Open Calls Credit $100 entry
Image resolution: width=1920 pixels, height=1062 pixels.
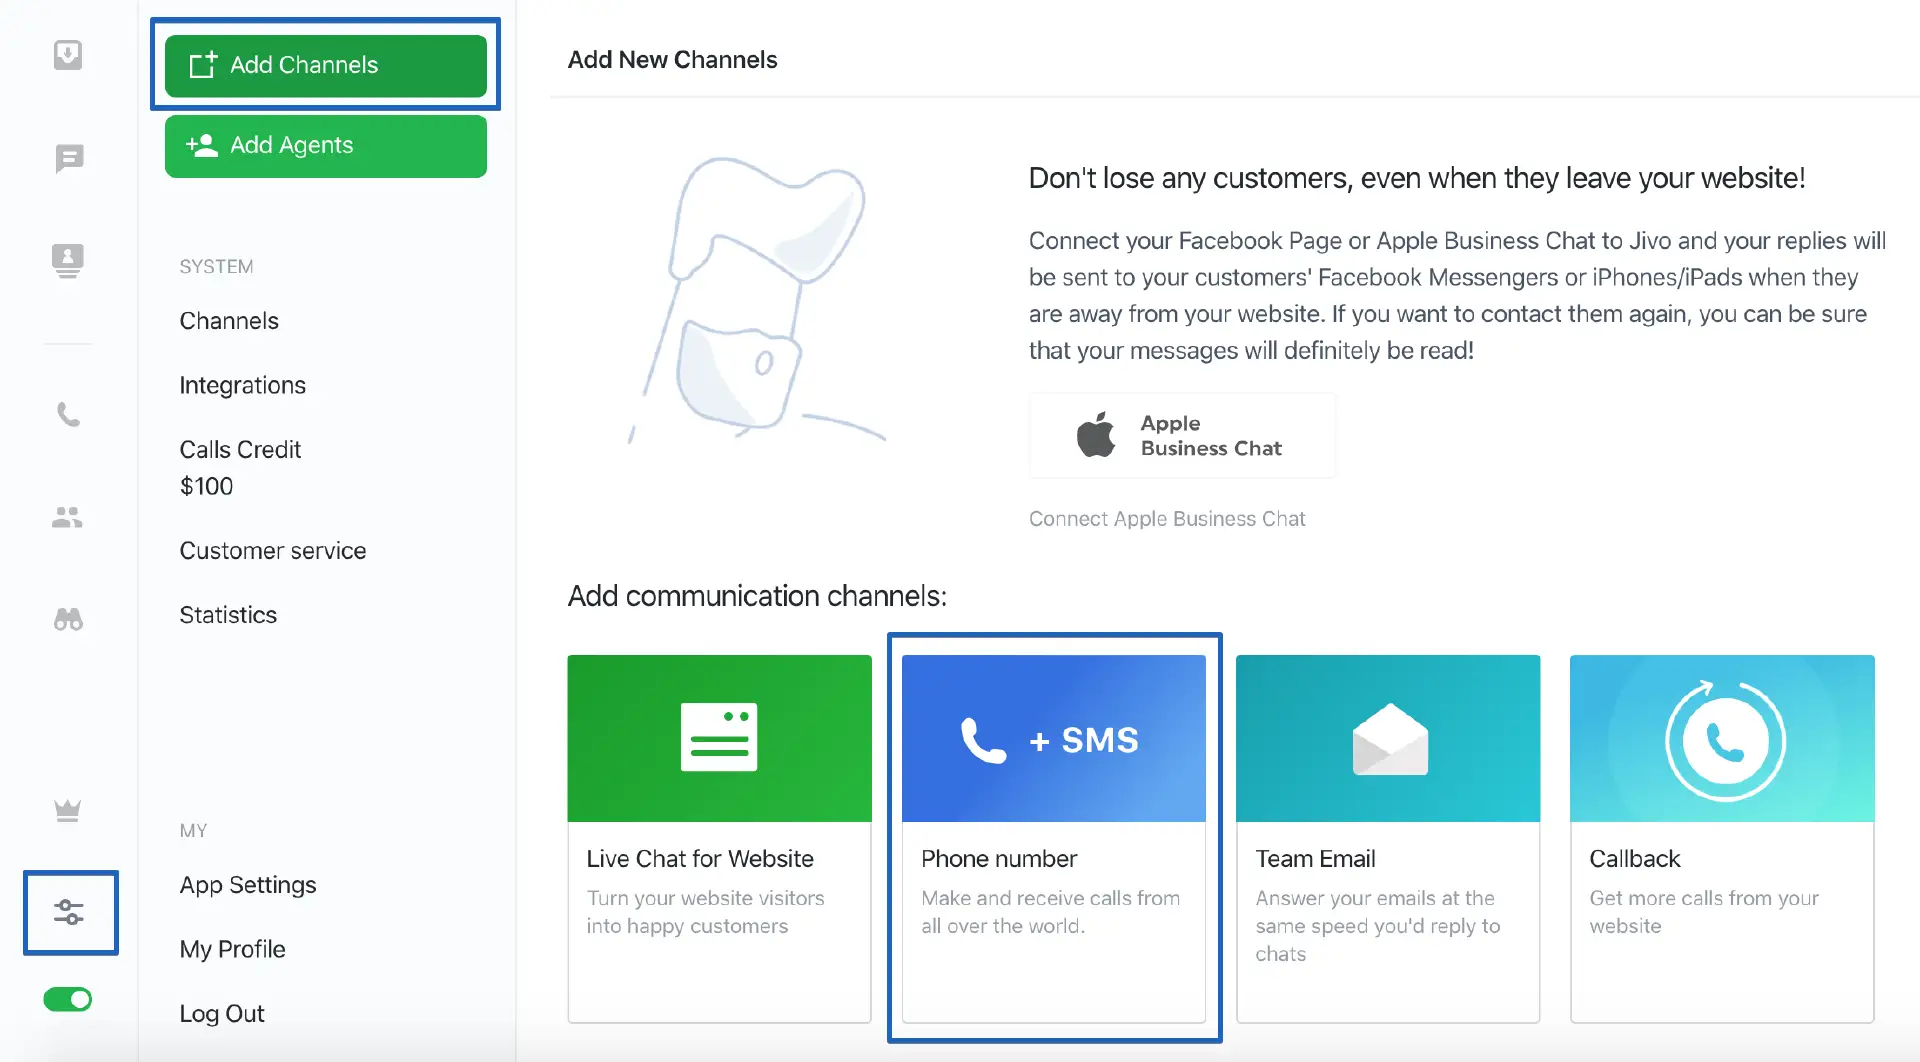[x=240, y=468]
